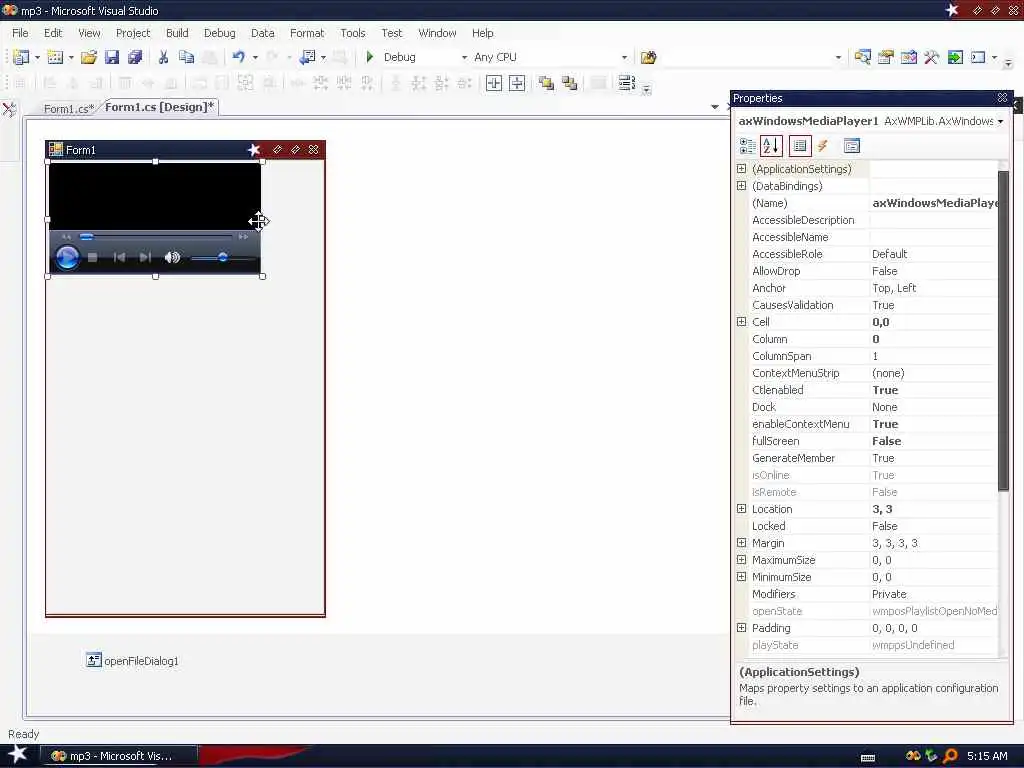Click the (Name) value field axWindowsMediaPlayer1
Viewport: 1024px width, 768px height.
pos(934,203)
